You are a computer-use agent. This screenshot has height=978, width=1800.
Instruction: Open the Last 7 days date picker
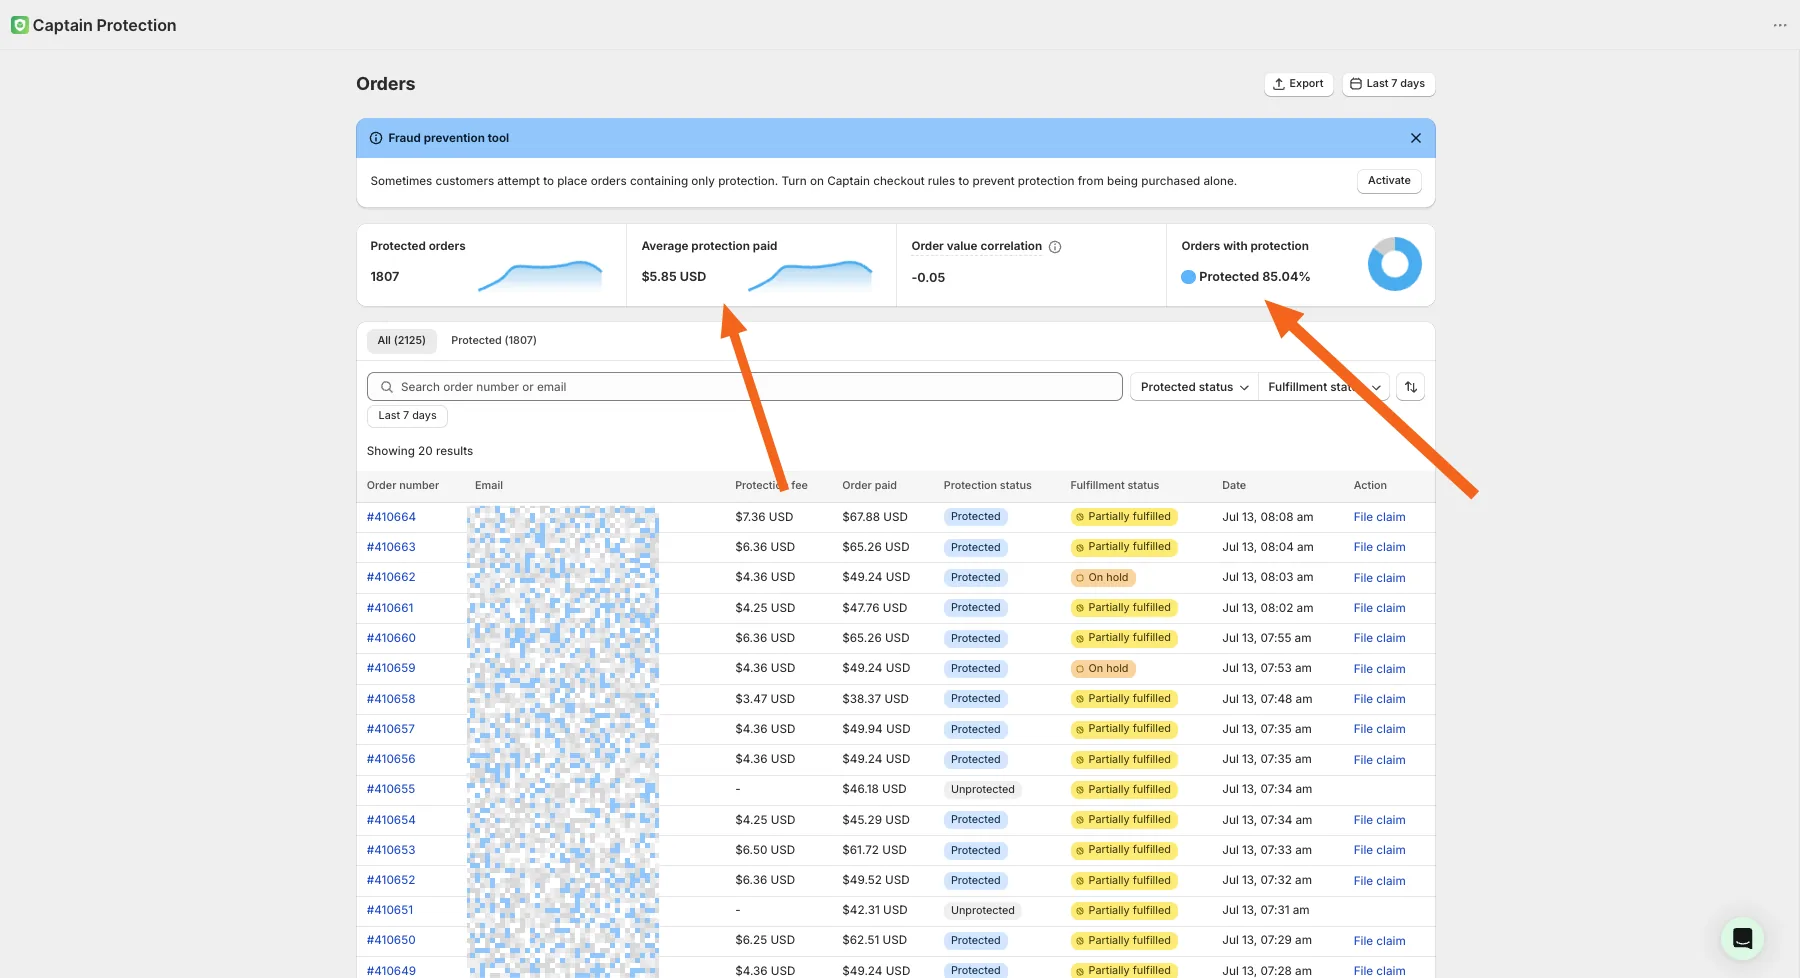[1388, 84]
